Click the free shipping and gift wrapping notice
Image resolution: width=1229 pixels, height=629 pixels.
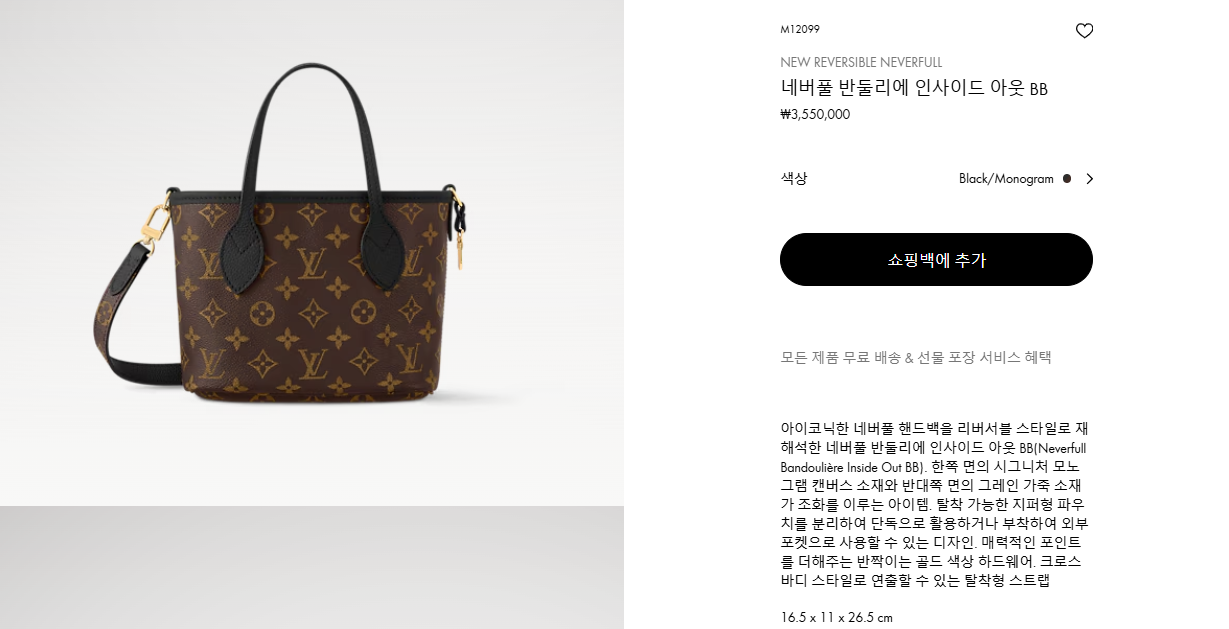[x=916, y=357]
